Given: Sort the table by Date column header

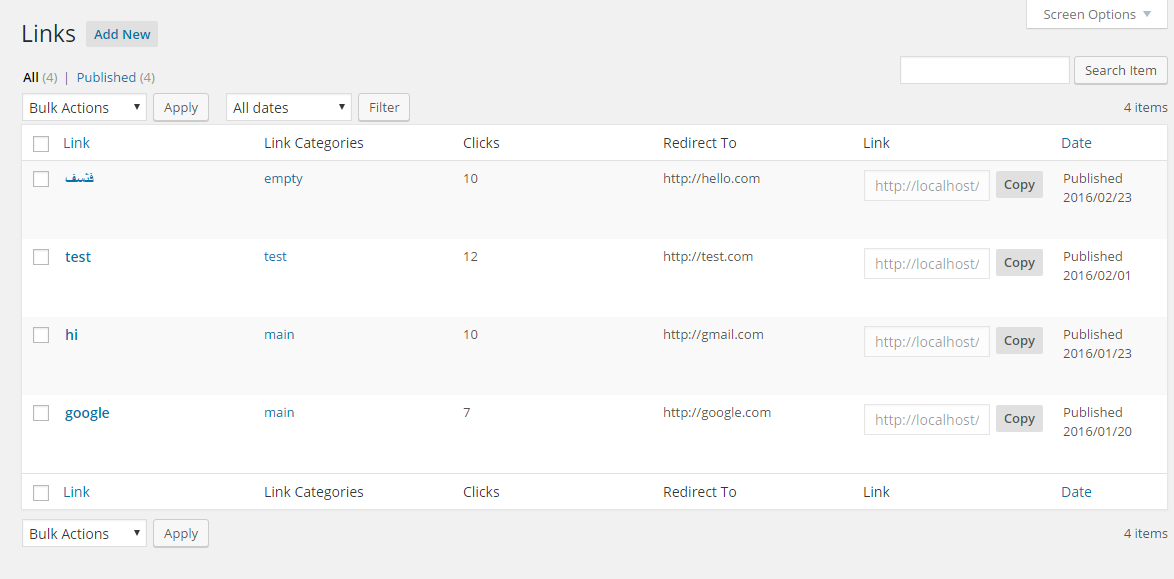Looking at the screenshot, I should click(1076, 143).
